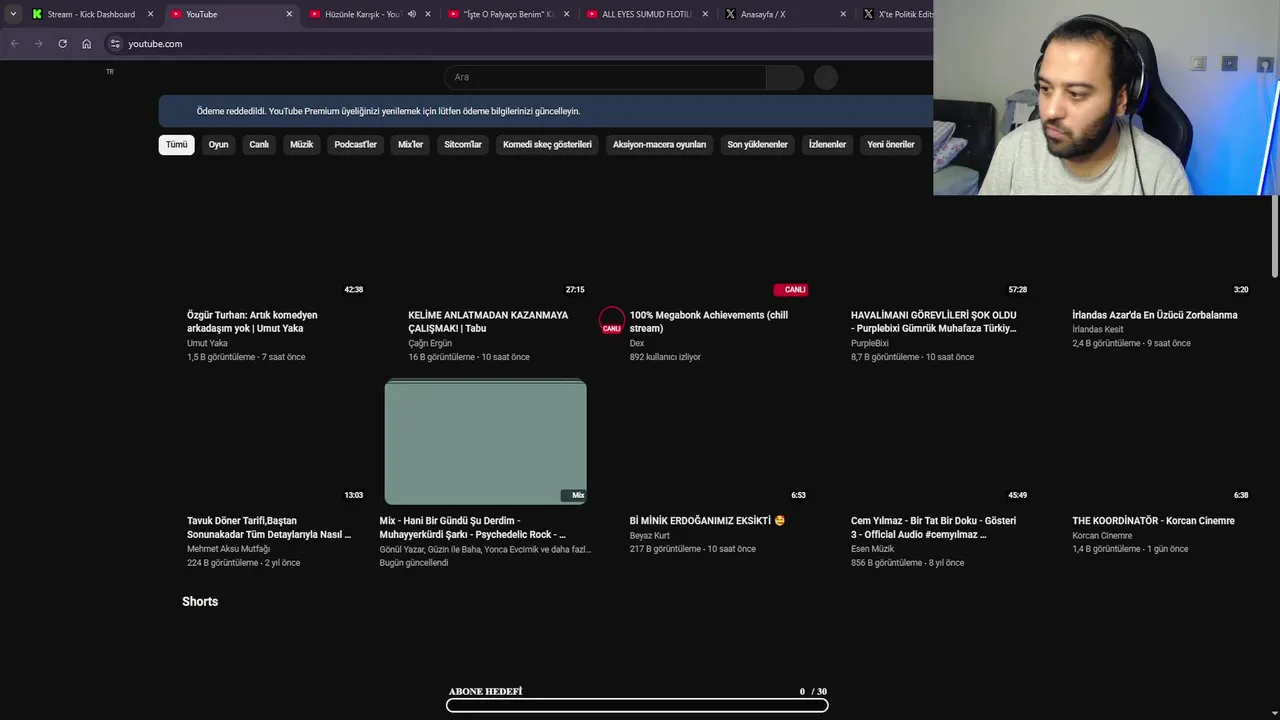
Task: Click the round voice search button
Action: [826, 77]
